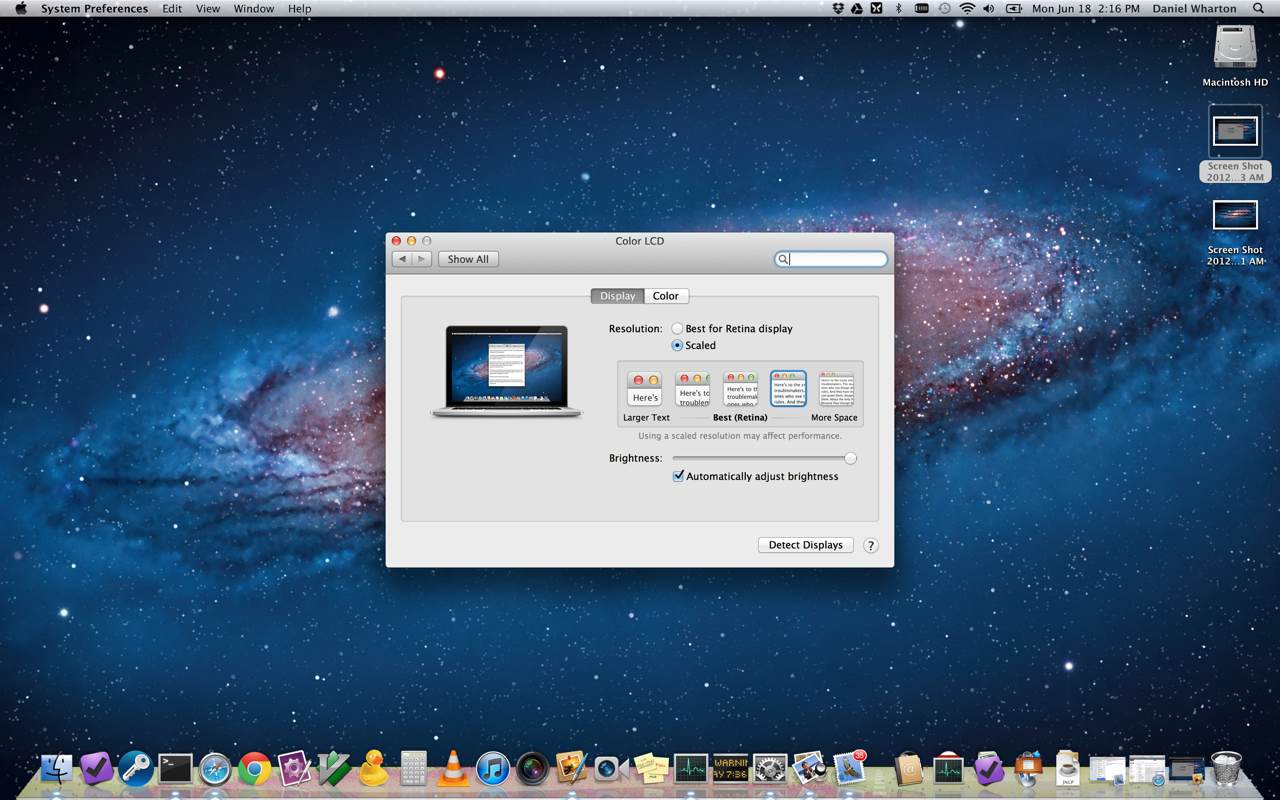Select the Scaled resolution radio button

[677, 345]
